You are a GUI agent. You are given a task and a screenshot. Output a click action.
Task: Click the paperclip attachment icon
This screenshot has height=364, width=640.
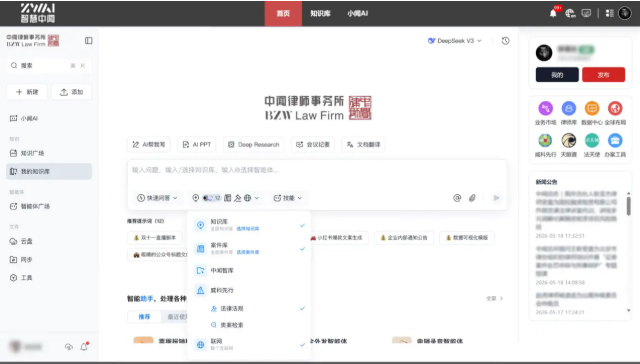pos(472,198)
